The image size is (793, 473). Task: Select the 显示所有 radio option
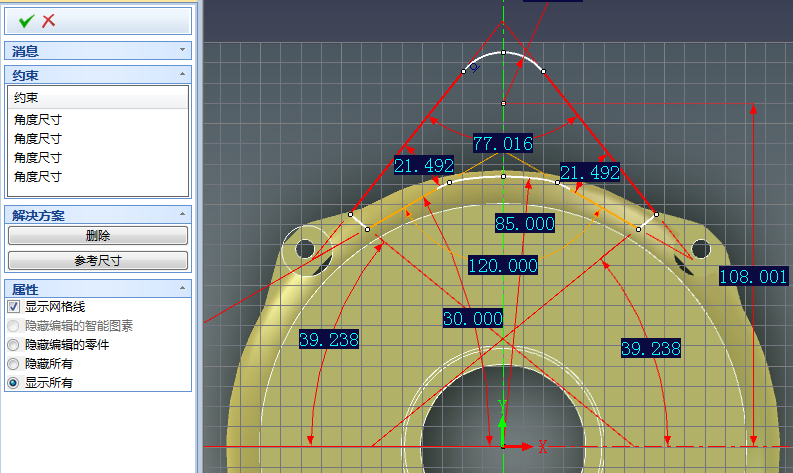(14, 383)
